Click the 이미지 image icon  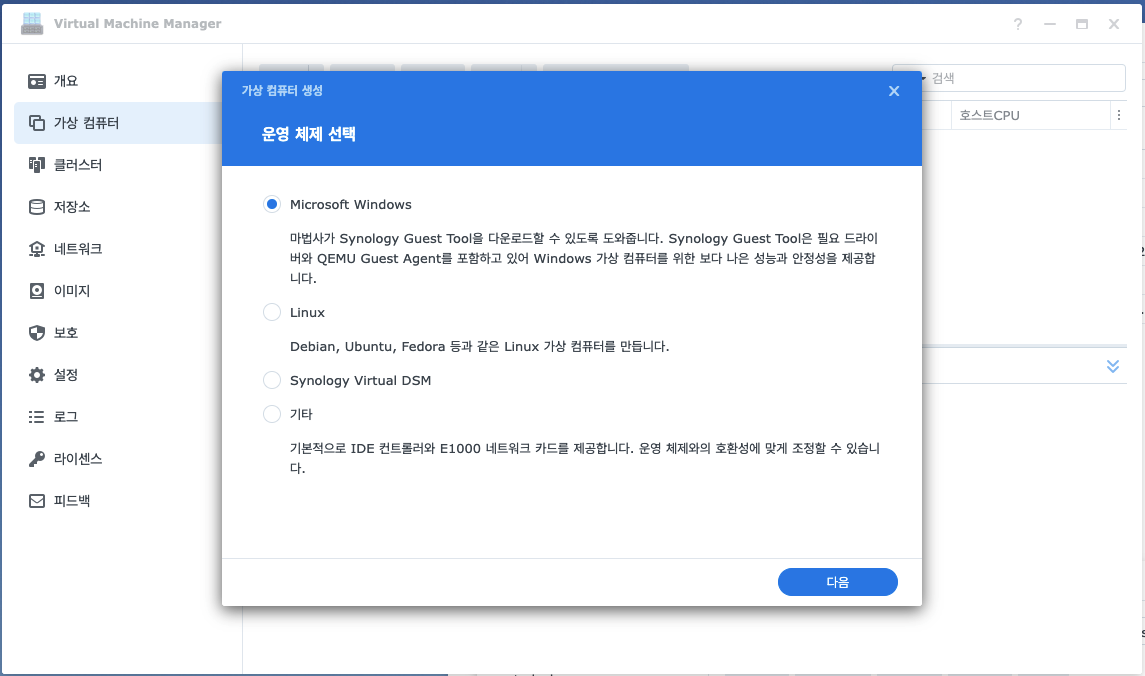[37, 291]
